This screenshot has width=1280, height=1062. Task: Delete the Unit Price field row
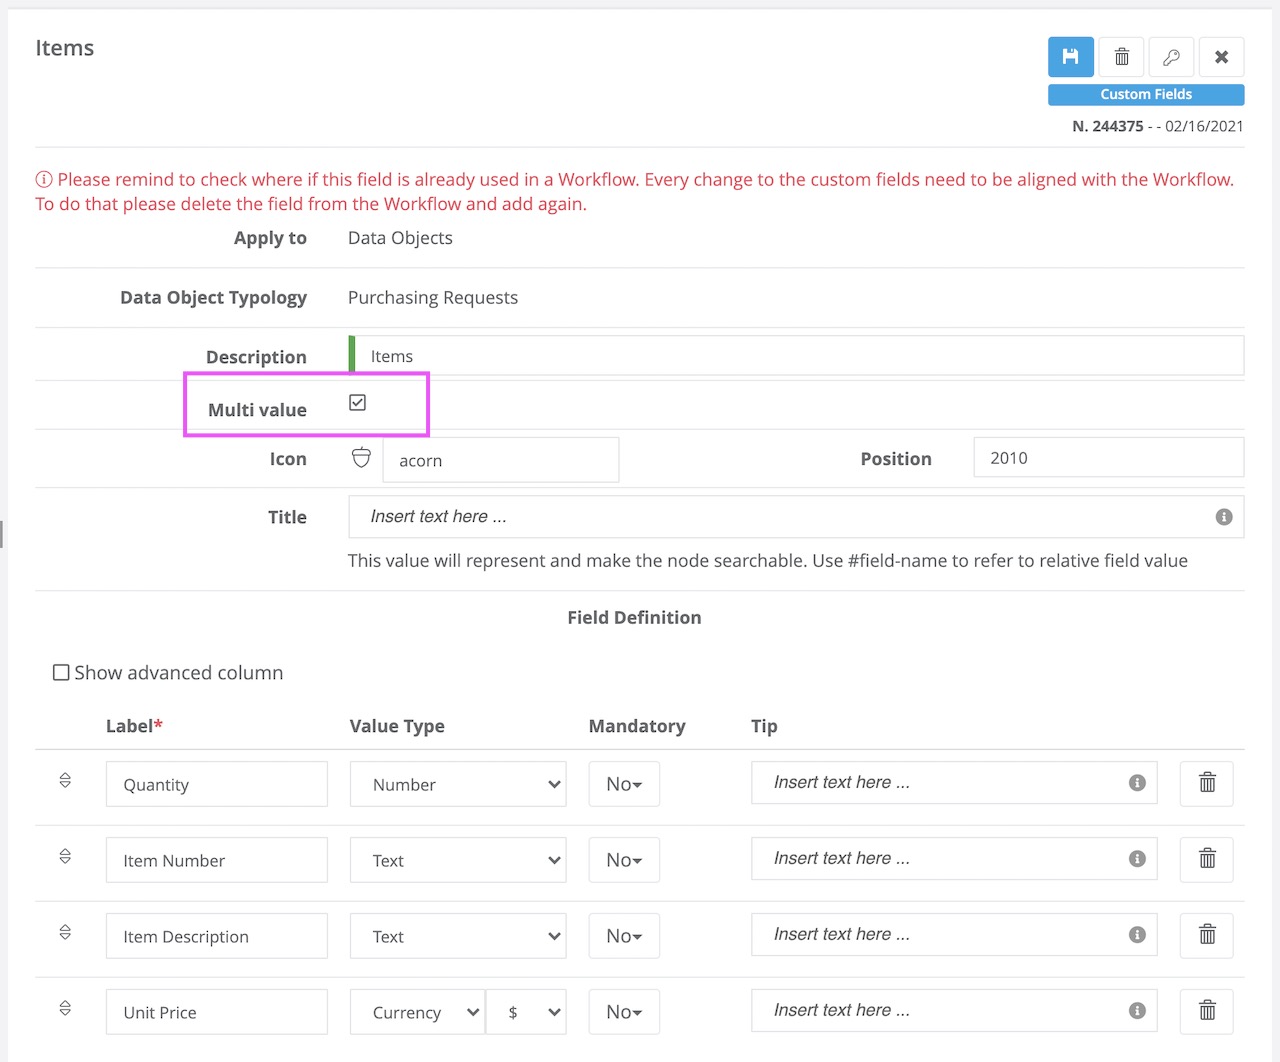tap(1206, 1011)
